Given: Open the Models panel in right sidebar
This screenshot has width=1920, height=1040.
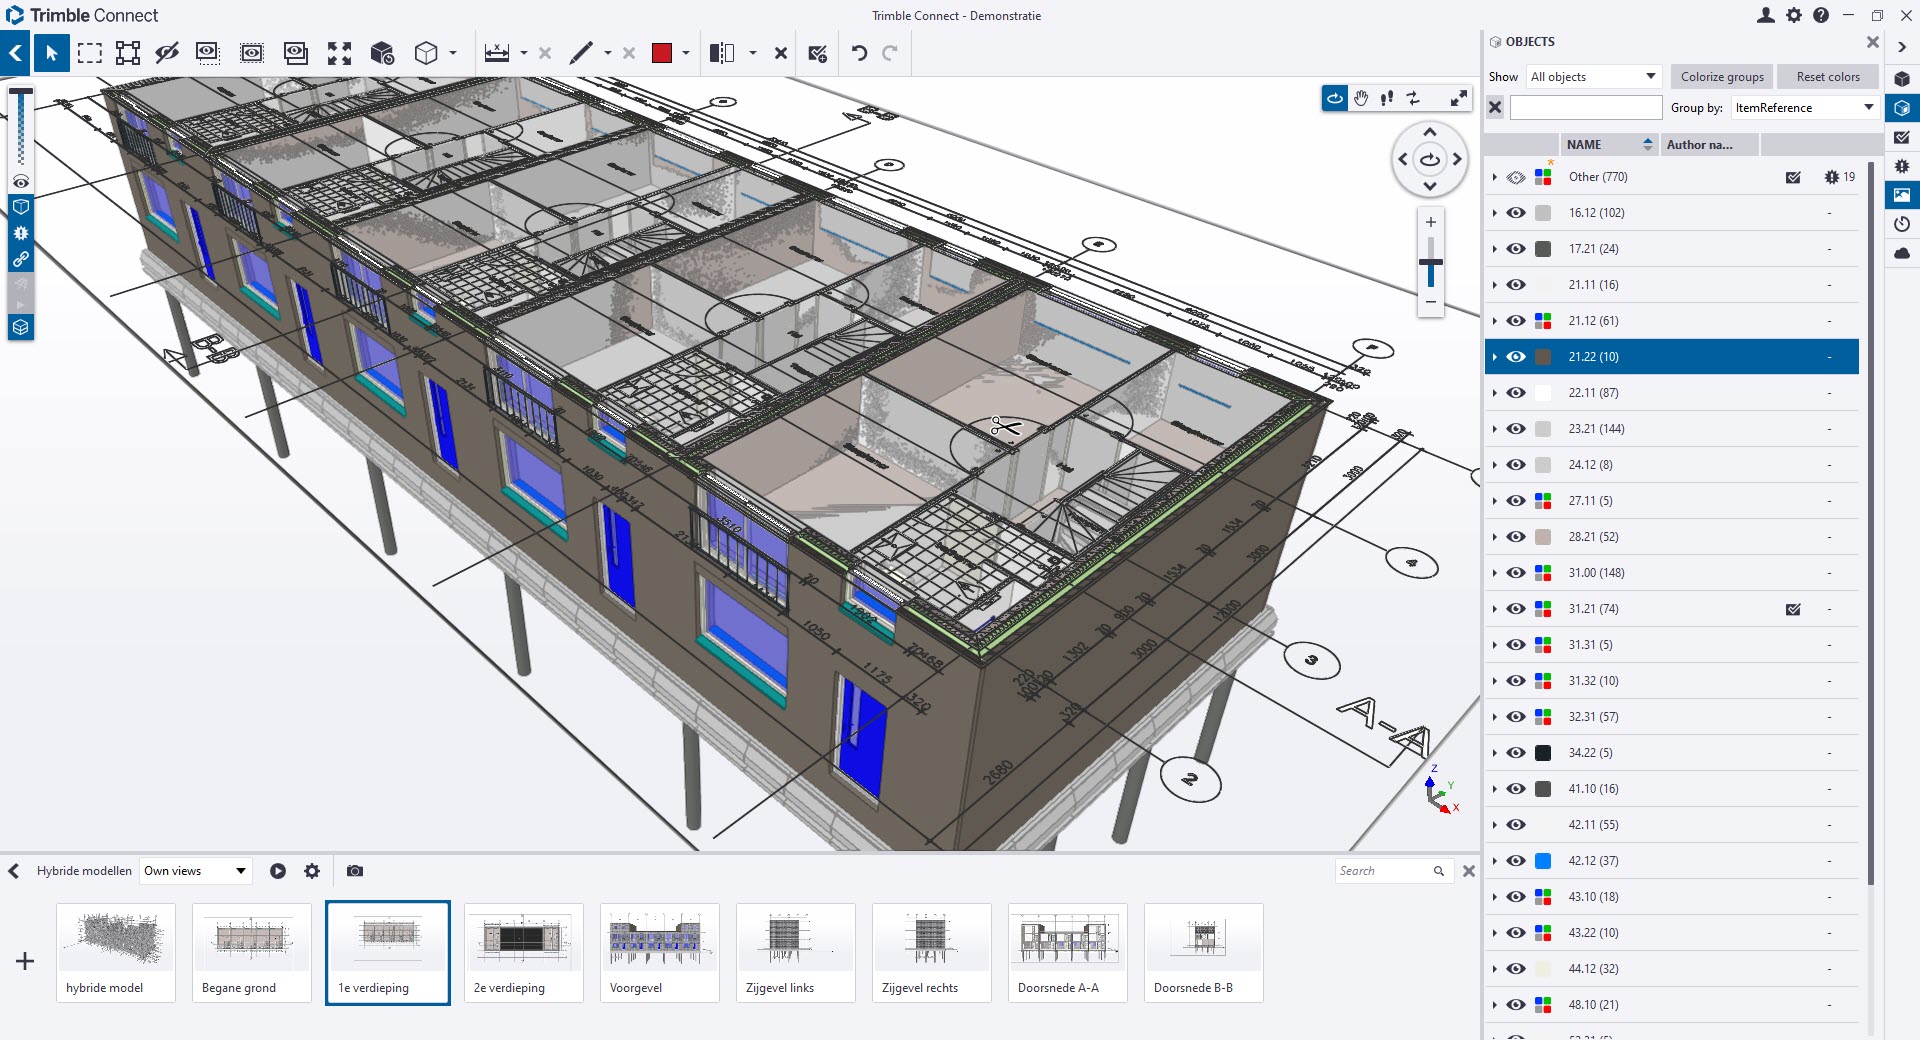Looking at the screenshot, I should click(1902, 79).
